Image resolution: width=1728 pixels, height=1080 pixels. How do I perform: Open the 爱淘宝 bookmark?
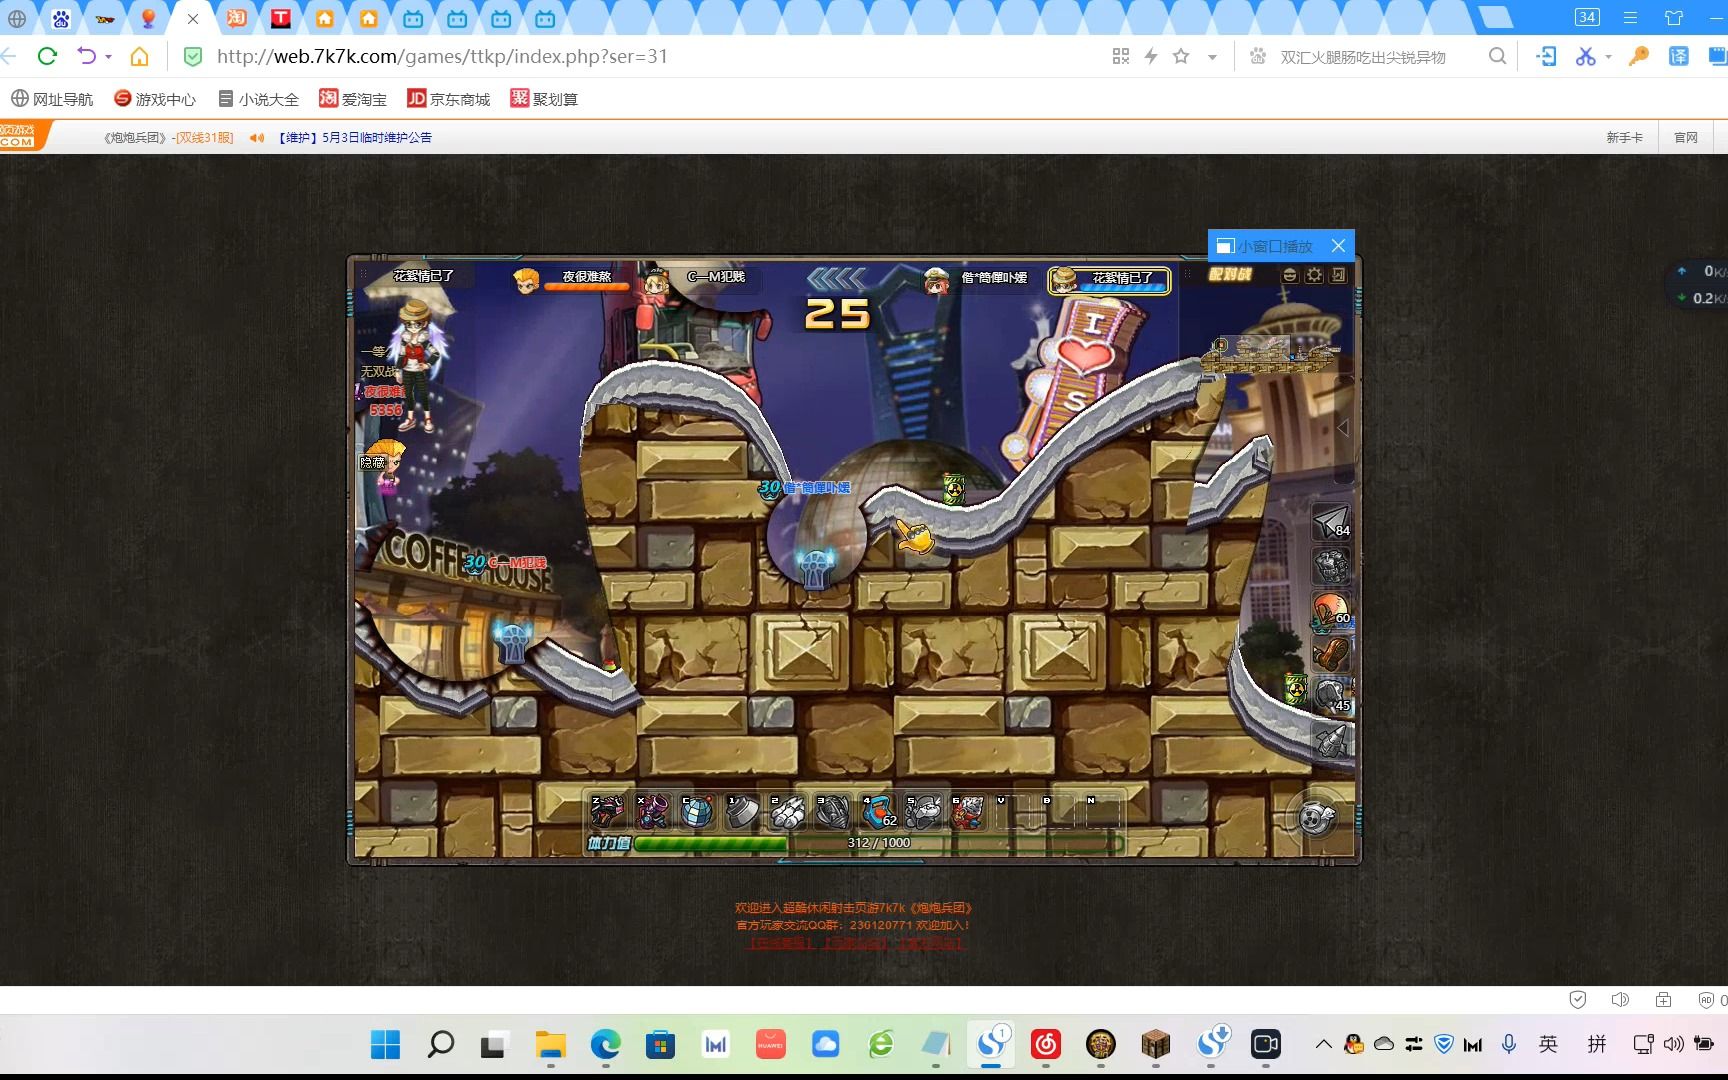coord(353,99)
